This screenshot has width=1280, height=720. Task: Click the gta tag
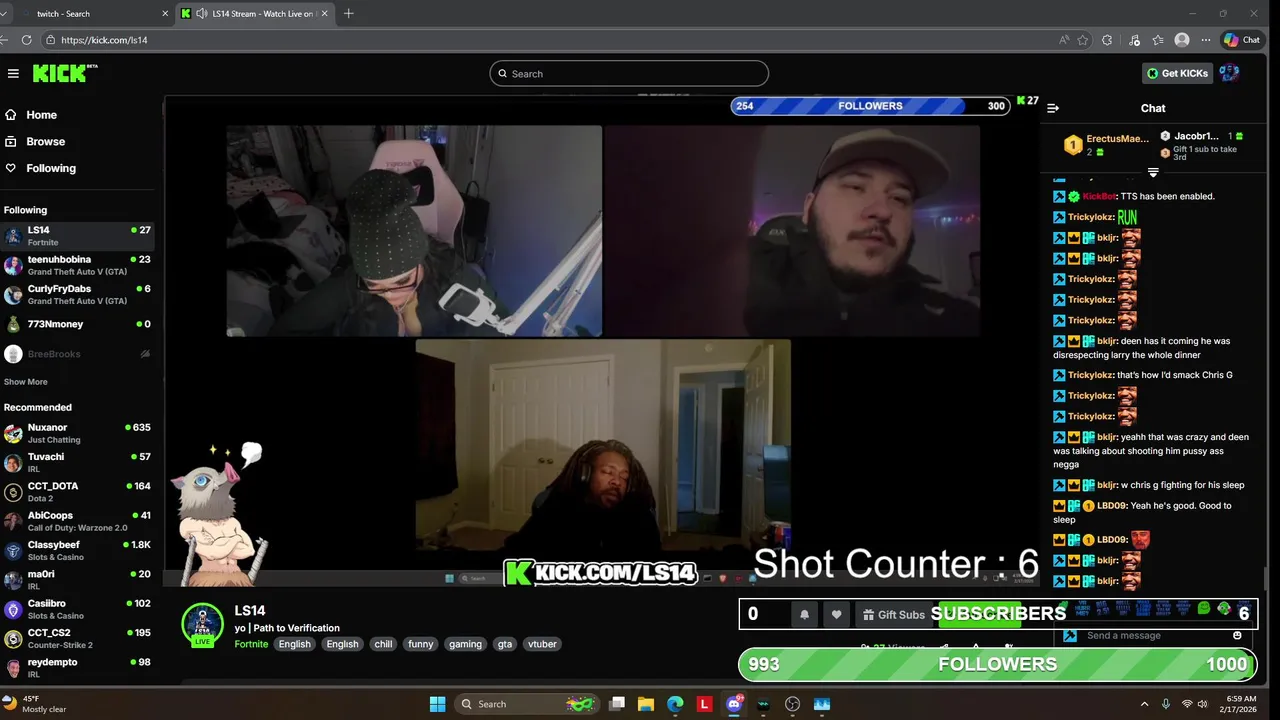click(505, 644)
